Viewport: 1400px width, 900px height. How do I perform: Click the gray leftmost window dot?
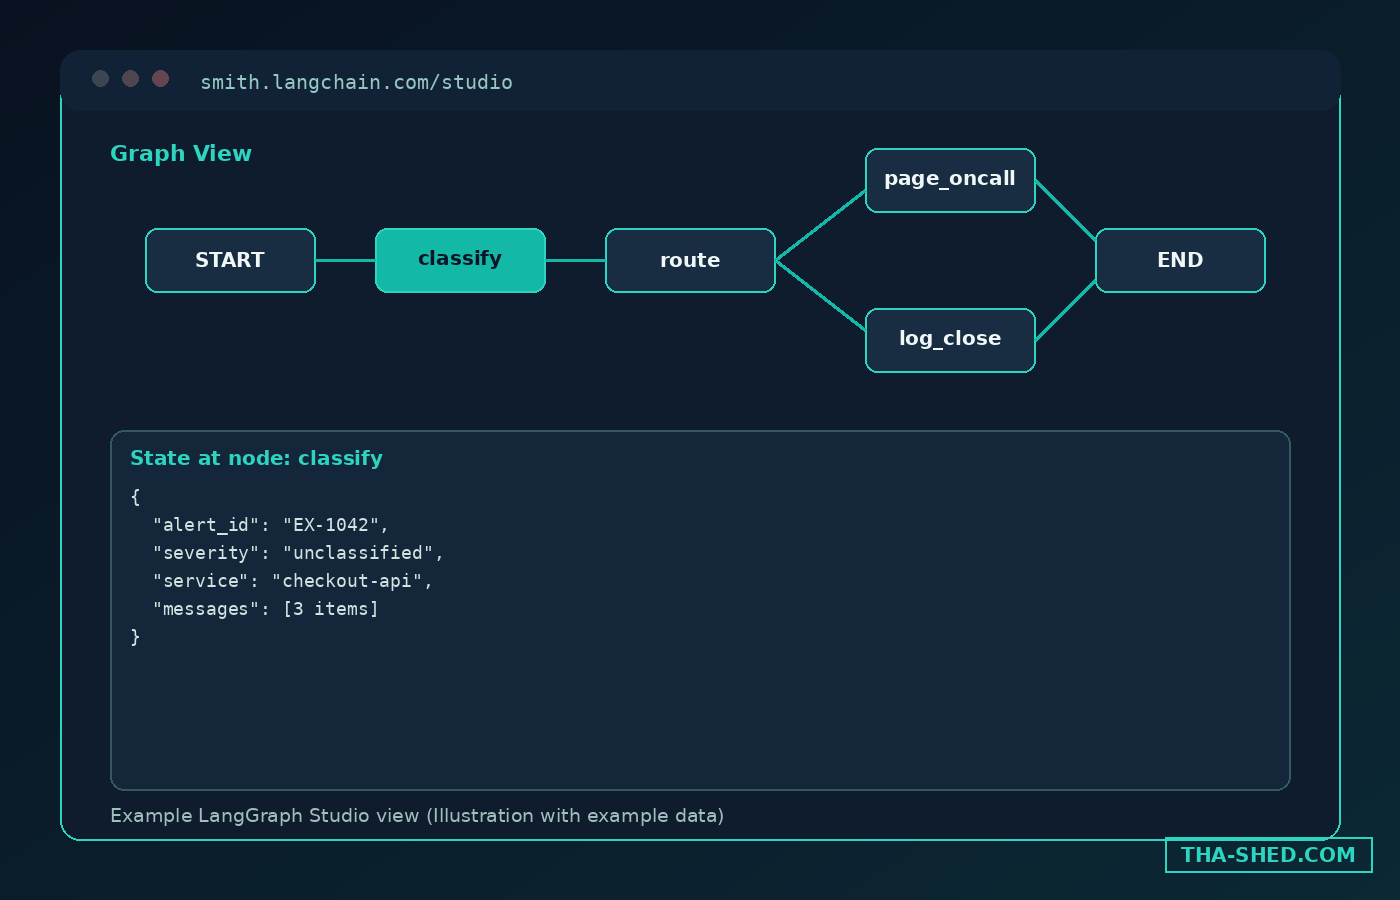100,78
